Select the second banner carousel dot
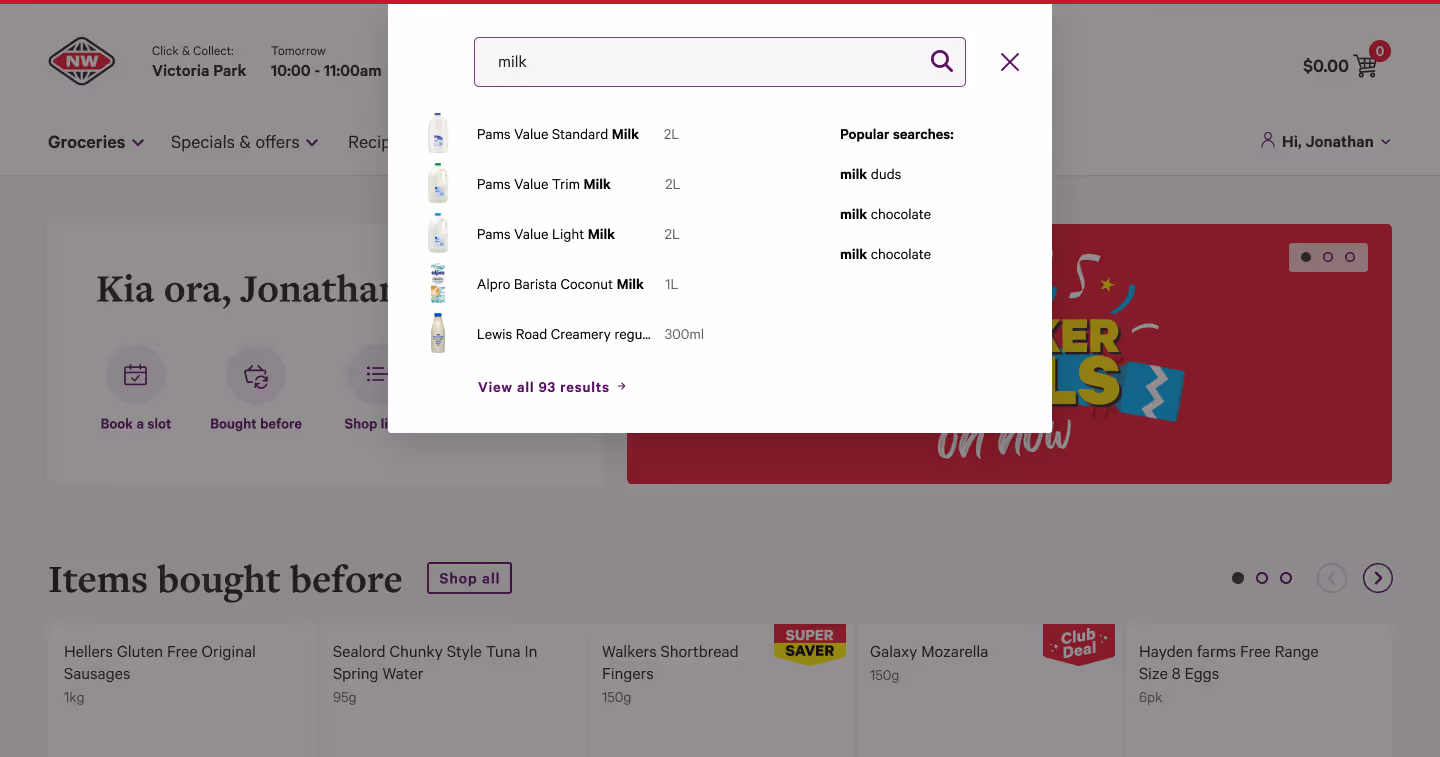The image size is (1440, 757). coord(1328,257)
